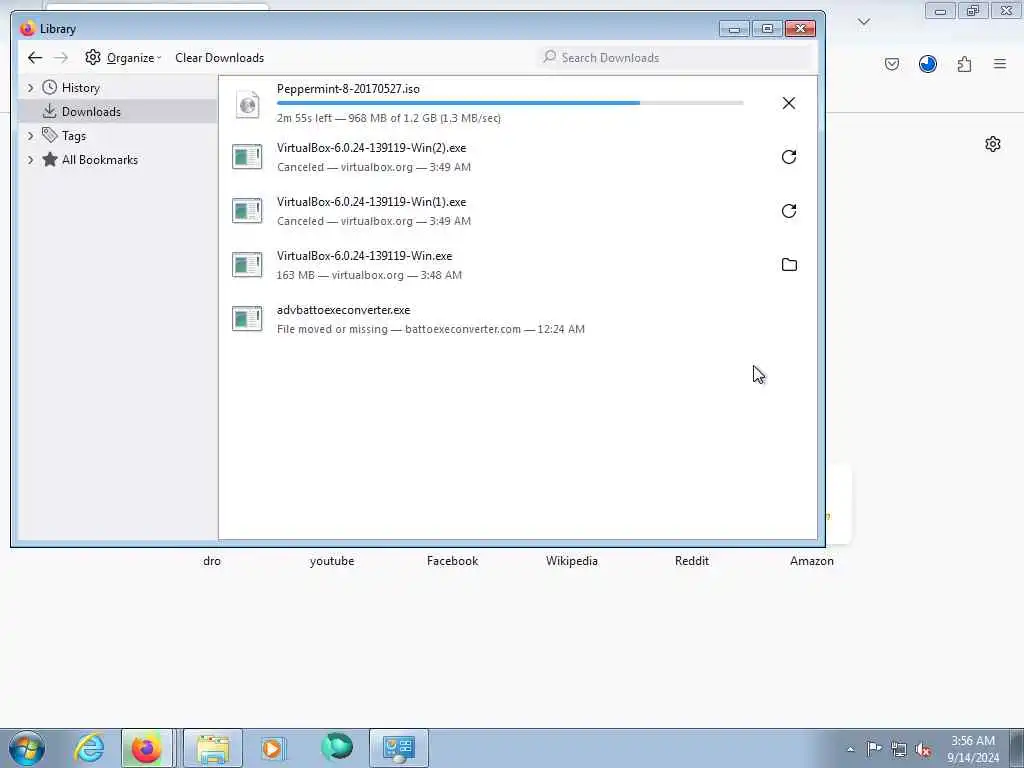Switch to Firefox in the taskbar

(x=147, y=748)
